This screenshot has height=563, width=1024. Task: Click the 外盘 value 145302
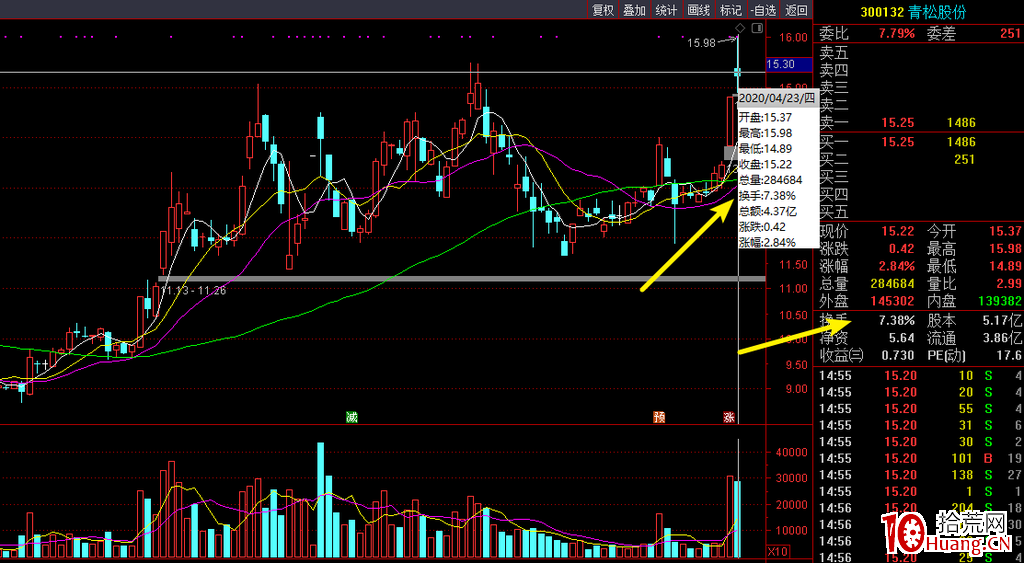[x=893, y=300]
